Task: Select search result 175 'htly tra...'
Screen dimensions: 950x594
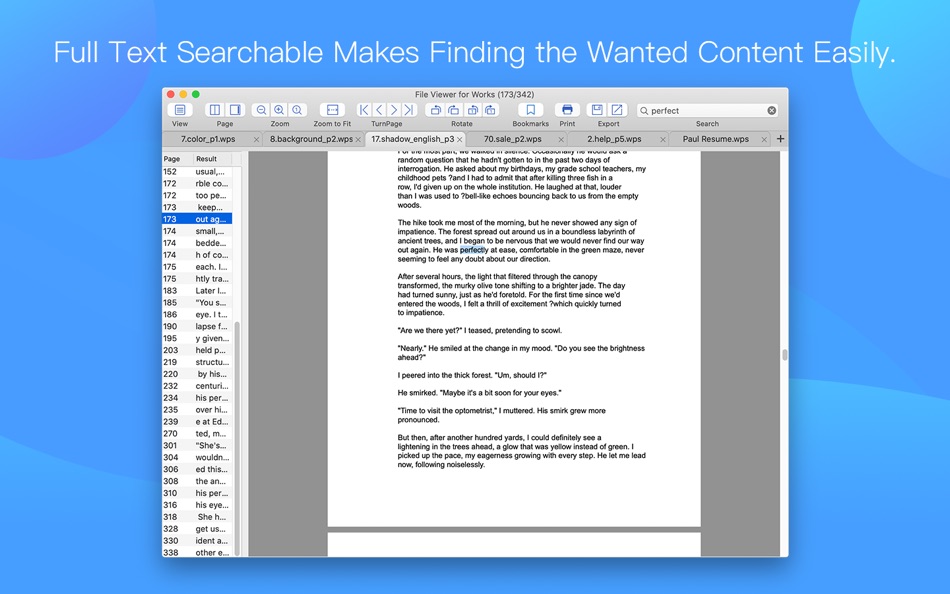Action: [x=197, y=279]
